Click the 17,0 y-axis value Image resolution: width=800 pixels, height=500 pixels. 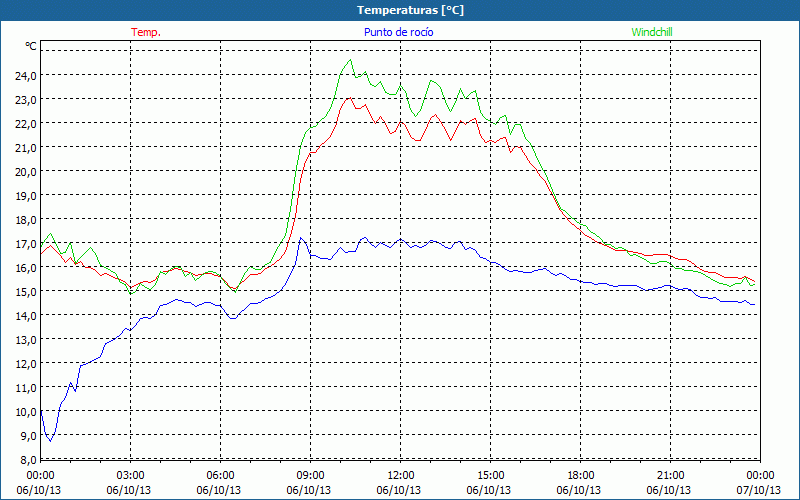(x=26, y=244)
